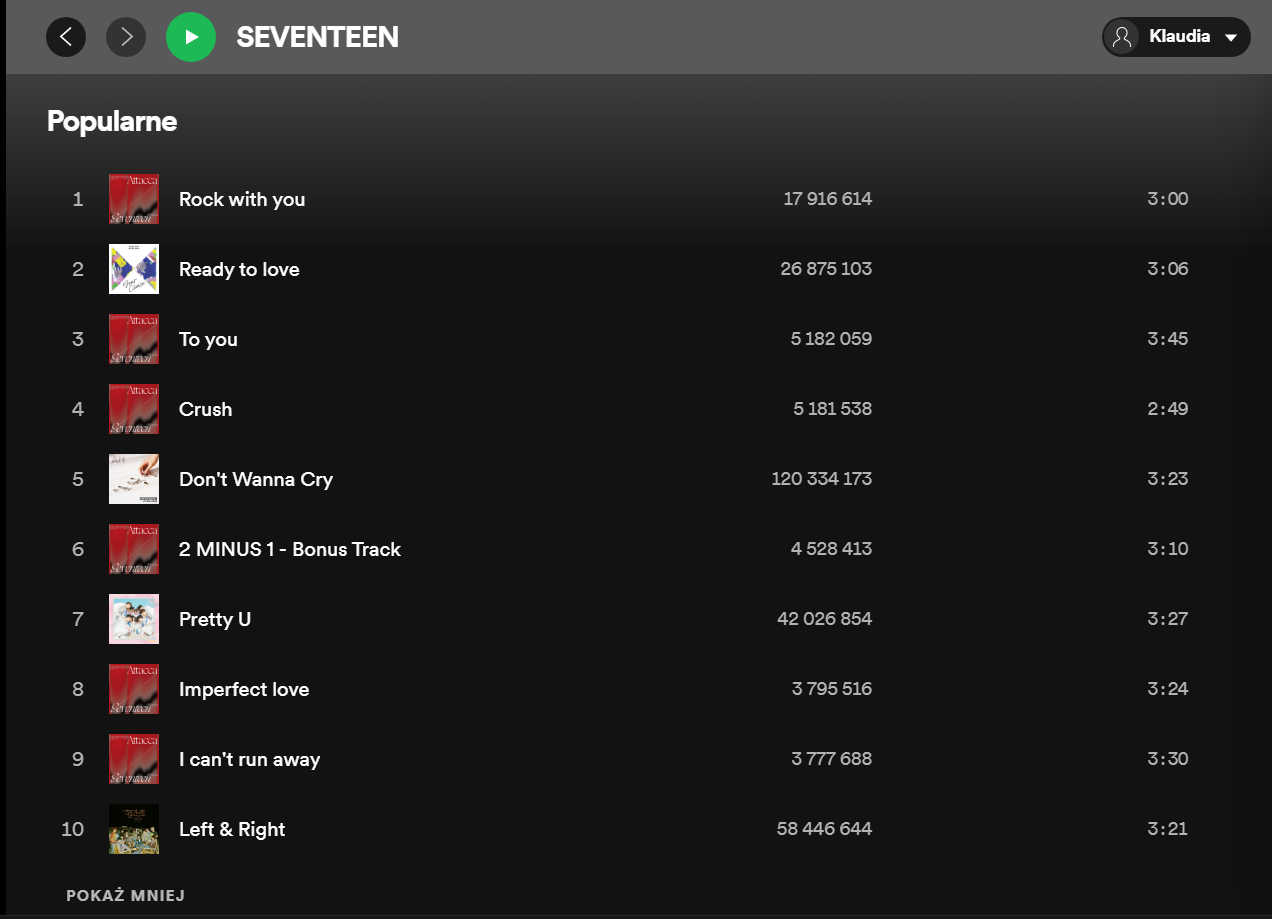Select the track title Ready to love
1272x919 pixels.
239,269
